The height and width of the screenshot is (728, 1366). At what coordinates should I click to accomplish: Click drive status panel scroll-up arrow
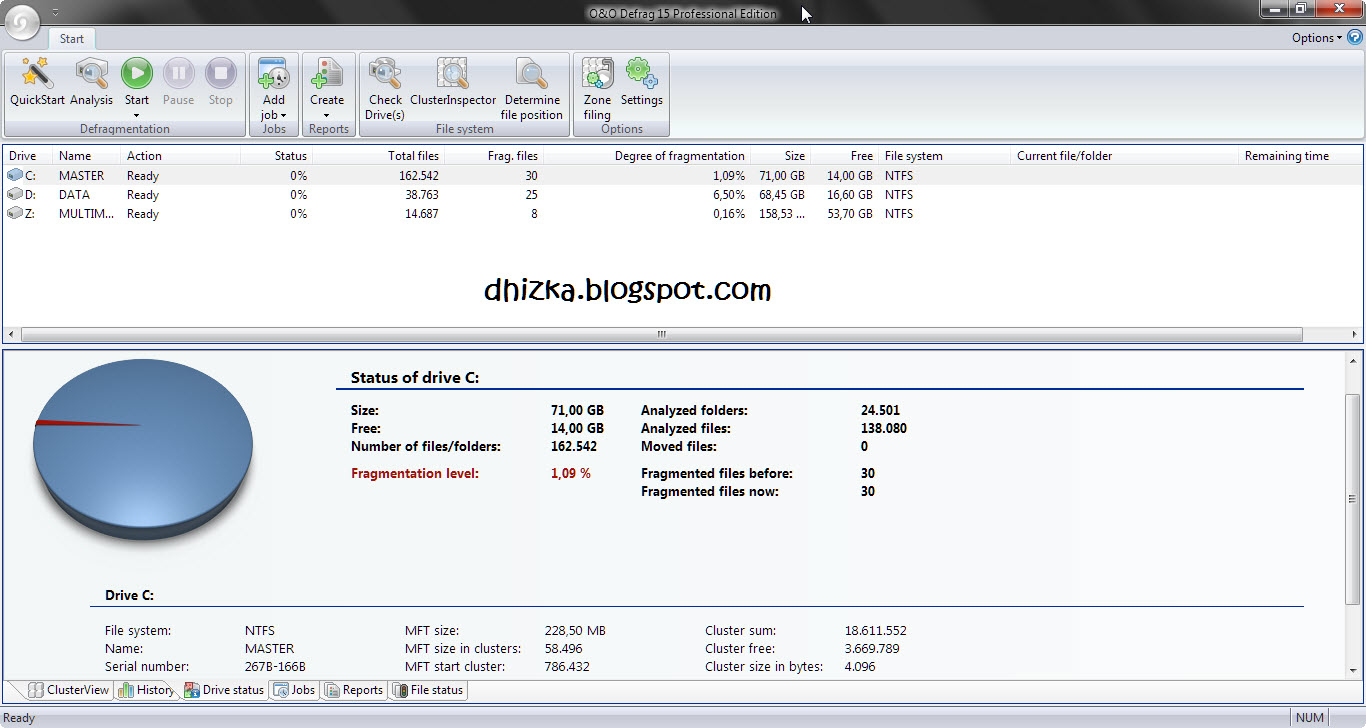(1354, 360)
